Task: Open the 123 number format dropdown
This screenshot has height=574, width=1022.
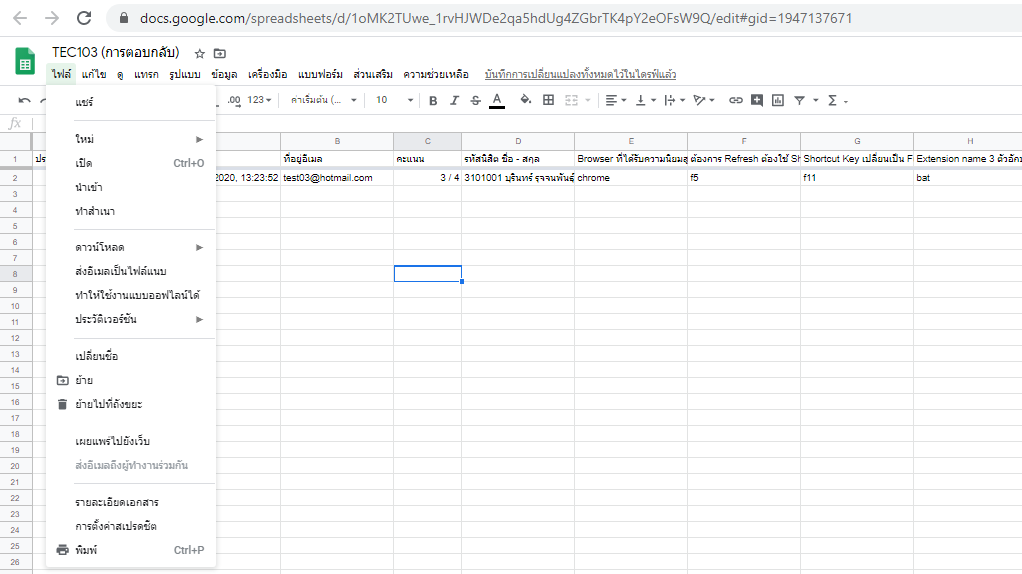Action: 261,100
